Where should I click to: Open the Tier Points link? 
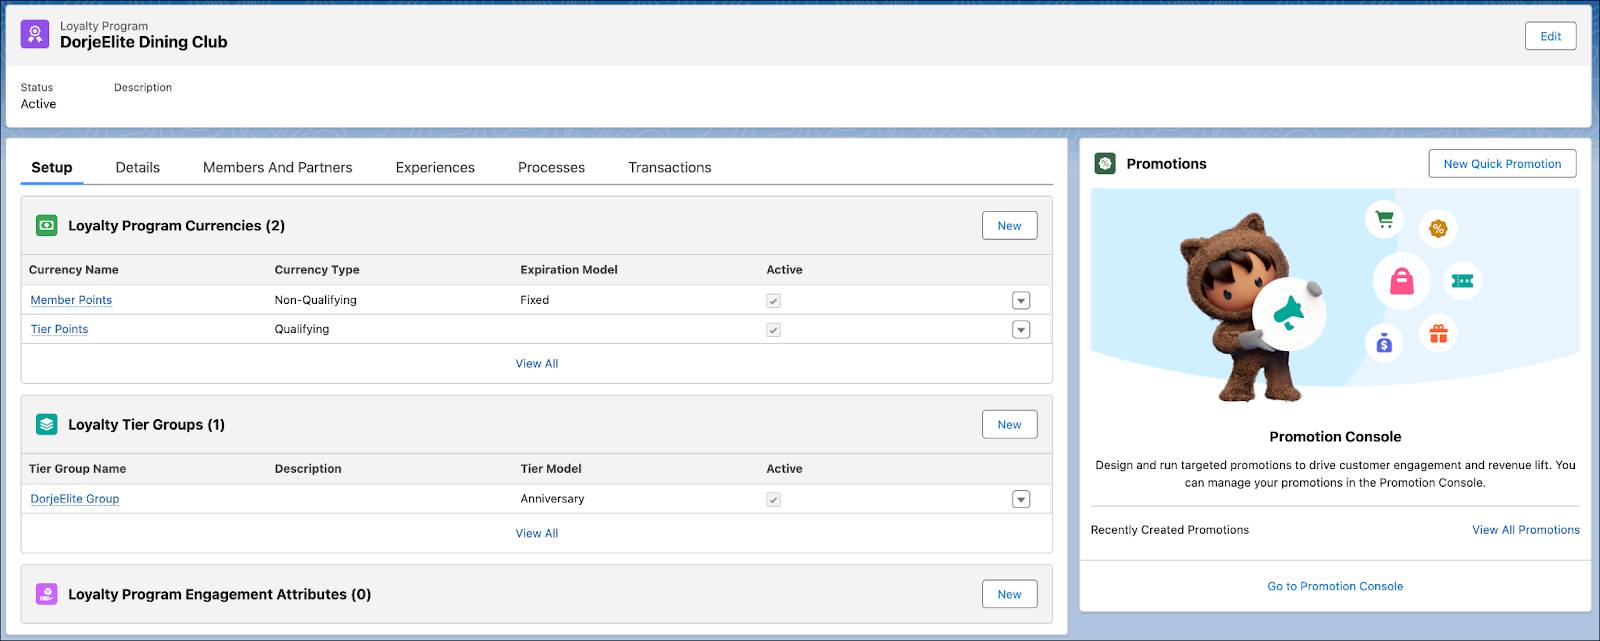59,329
